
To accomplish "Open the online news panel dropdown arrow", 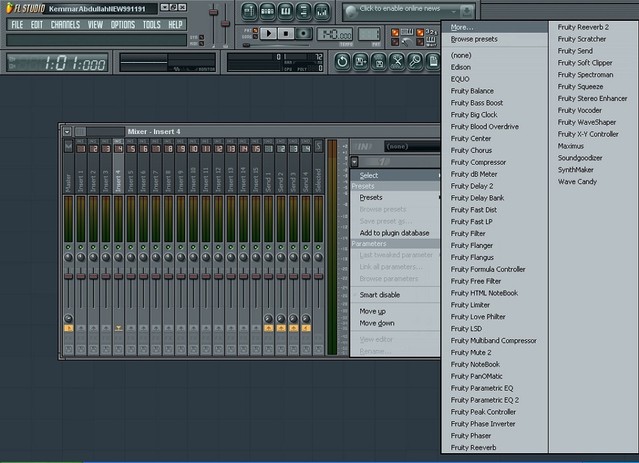I will [454, 11].
